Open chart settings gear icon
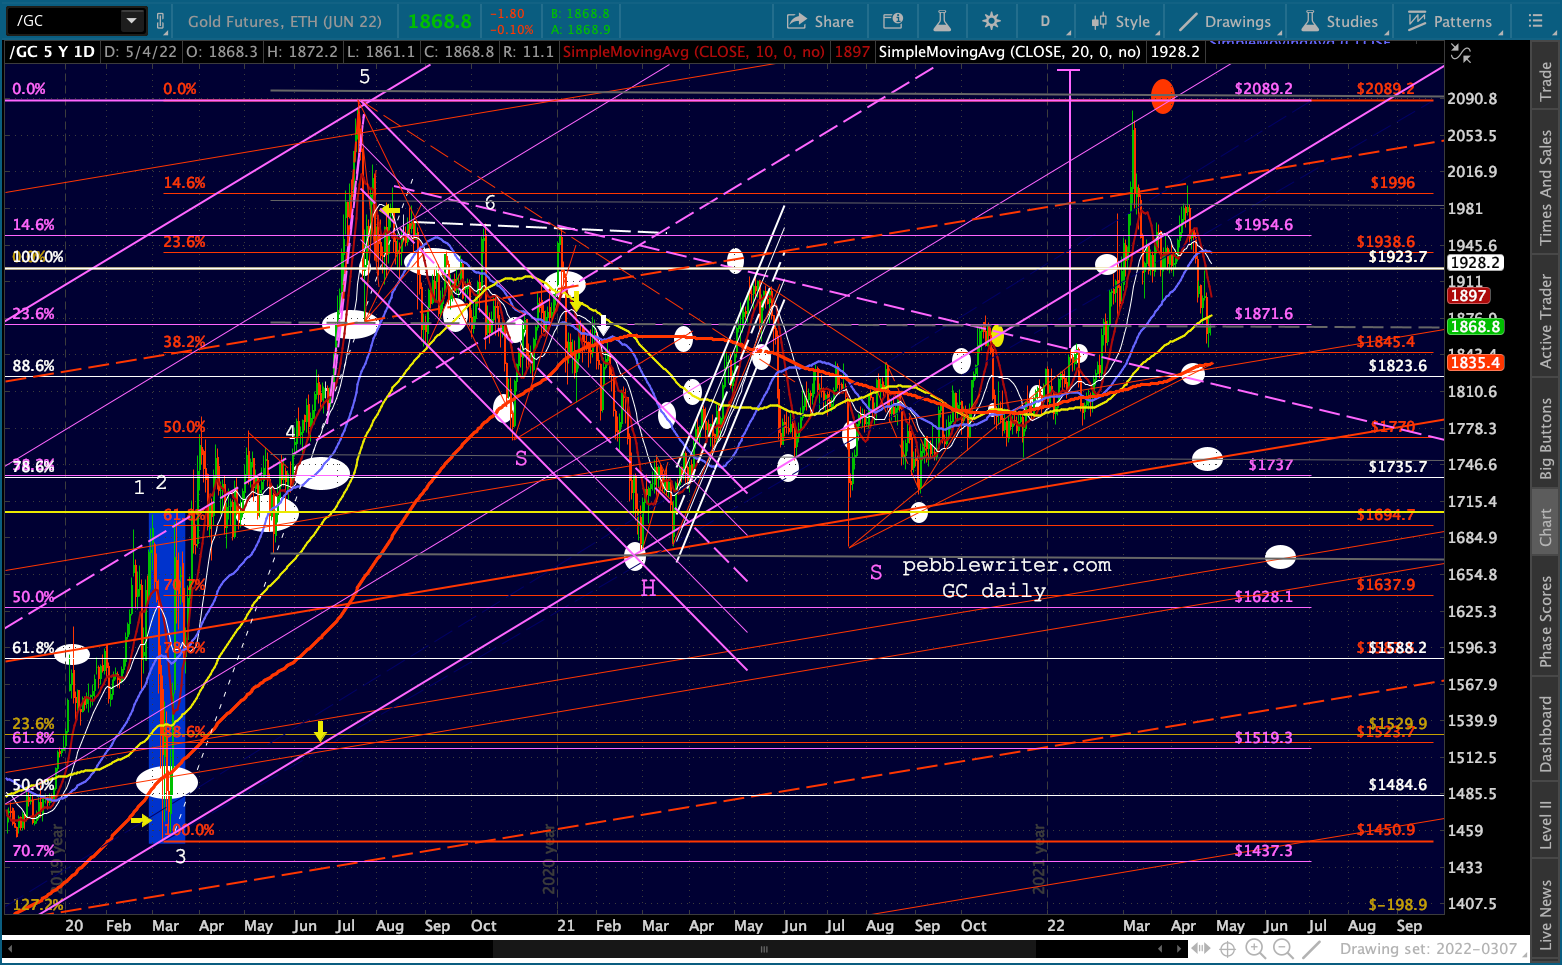 pyautogui.click(x=991, y=21)
